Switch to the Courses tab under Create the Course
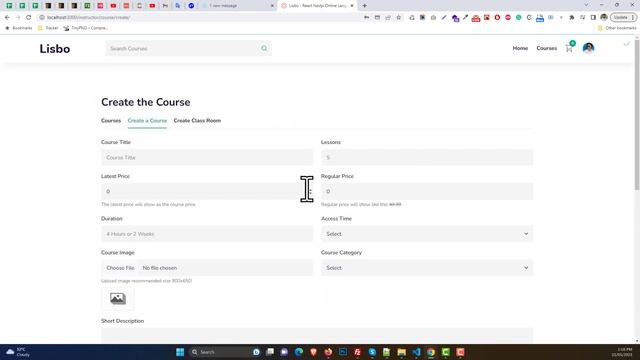Screen dimensions: 640x360 pyautogui.click(x=111, y=121)
